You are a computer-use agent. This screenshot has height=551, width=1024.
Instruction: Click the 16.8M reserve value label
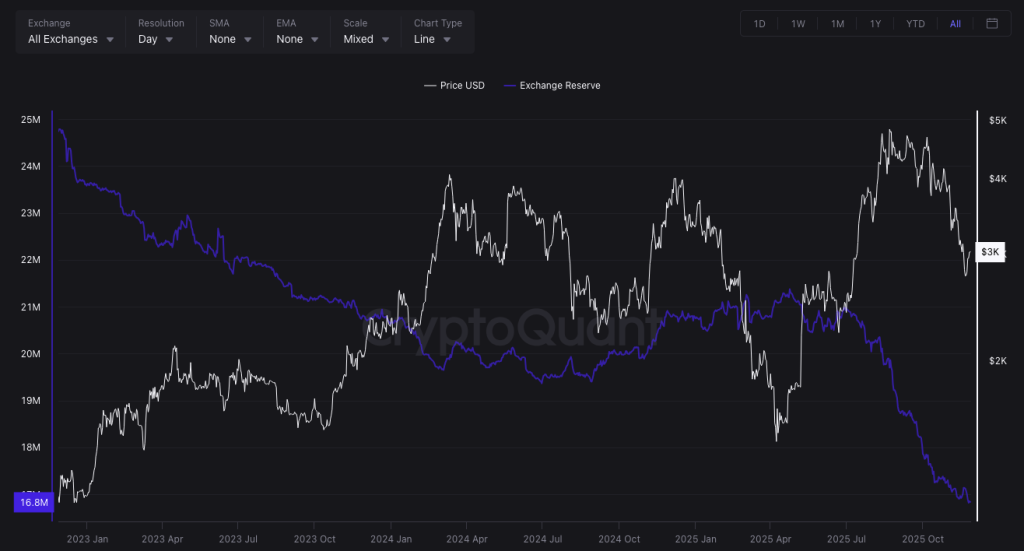pos(33,503)
